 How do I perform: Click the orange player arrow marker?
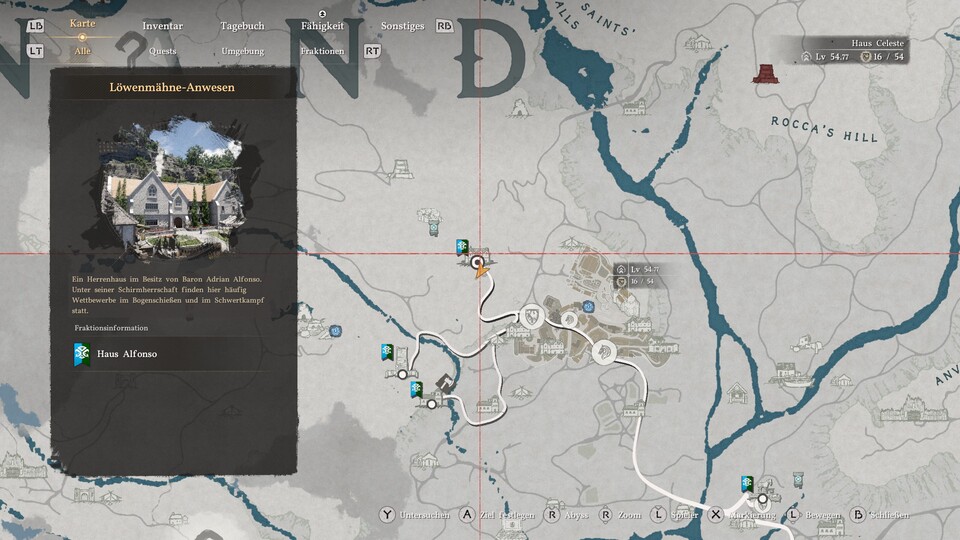click(x=481, y=270)
